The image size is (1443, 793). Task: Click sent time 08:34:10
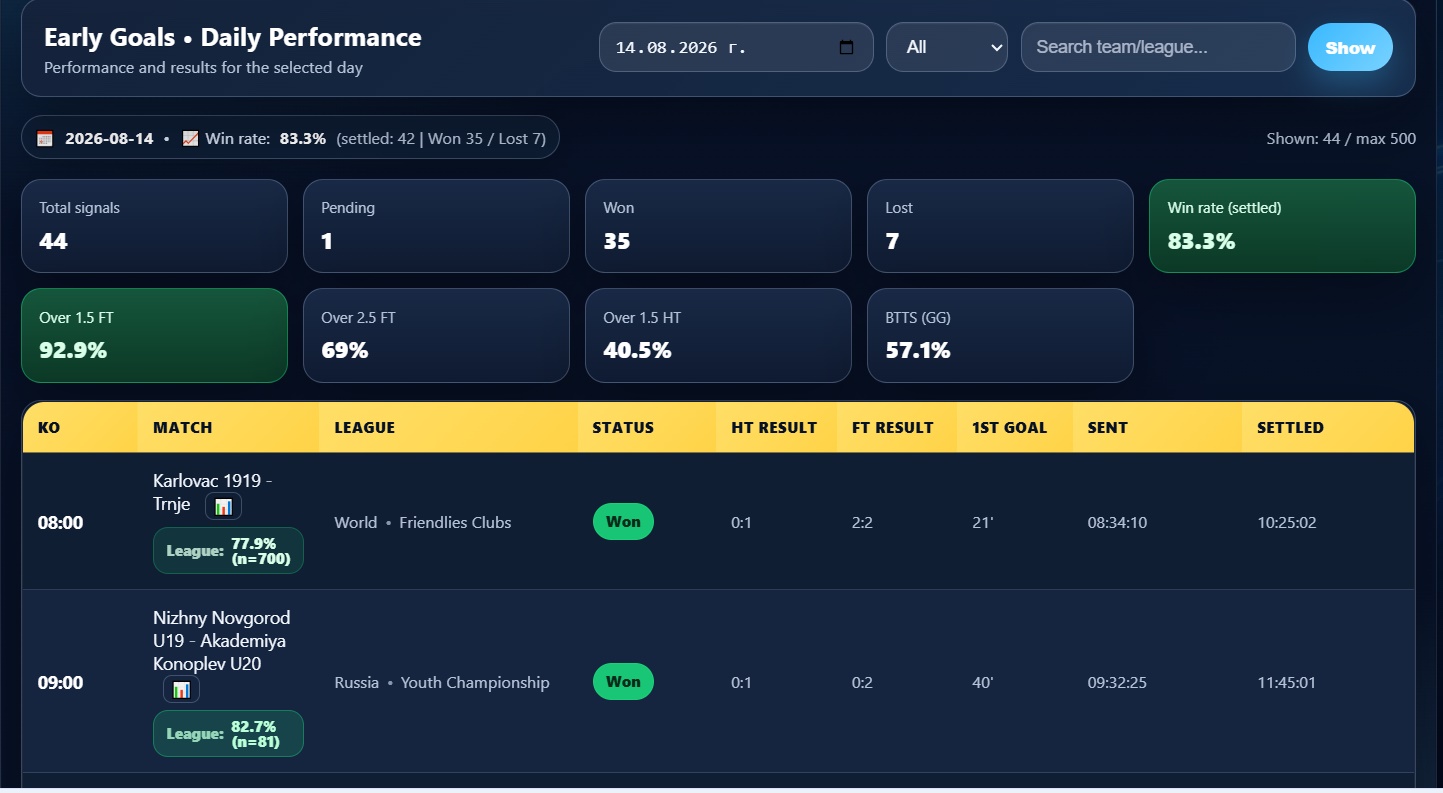pos(1117,522)
